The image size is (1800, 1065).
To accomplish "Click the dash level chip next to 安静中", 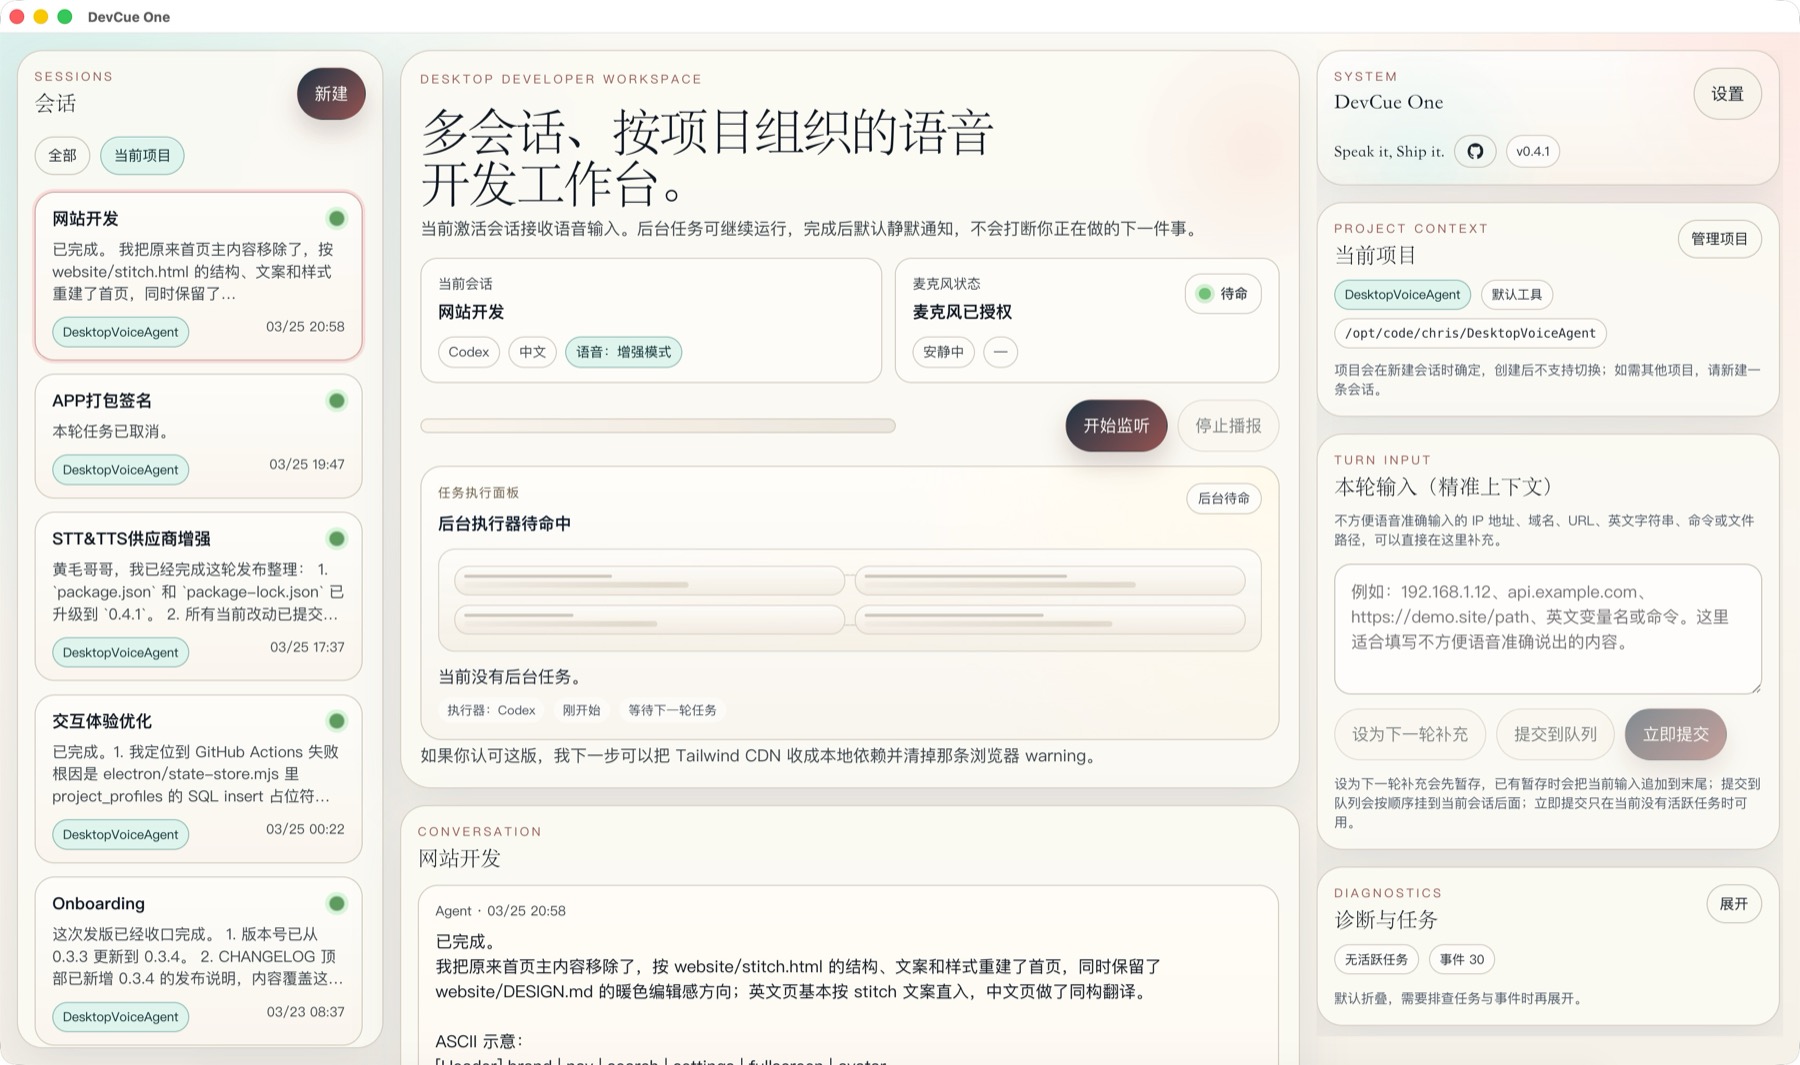I will point(1000,352).
